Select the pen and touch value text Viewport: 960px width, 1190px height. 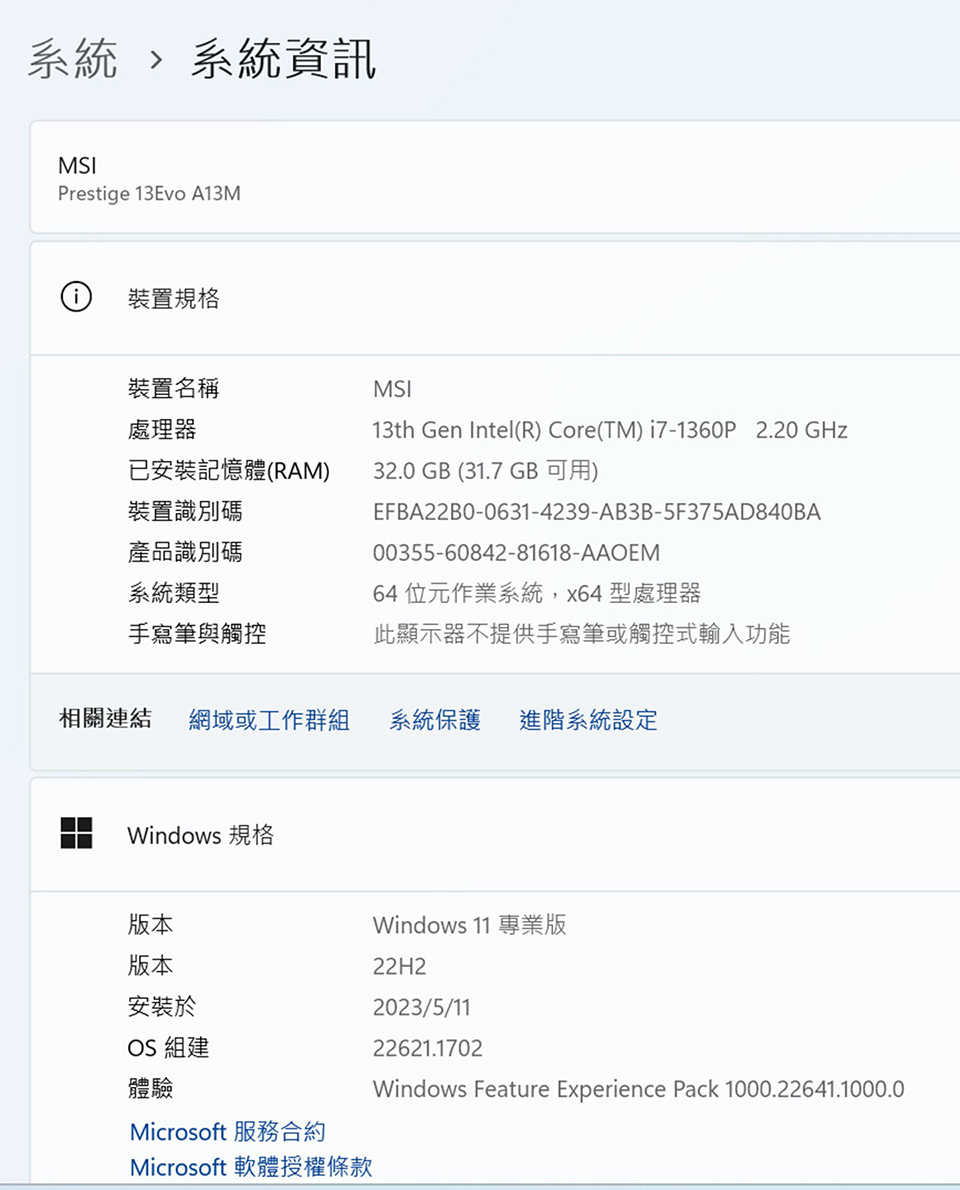pos(582,634)
